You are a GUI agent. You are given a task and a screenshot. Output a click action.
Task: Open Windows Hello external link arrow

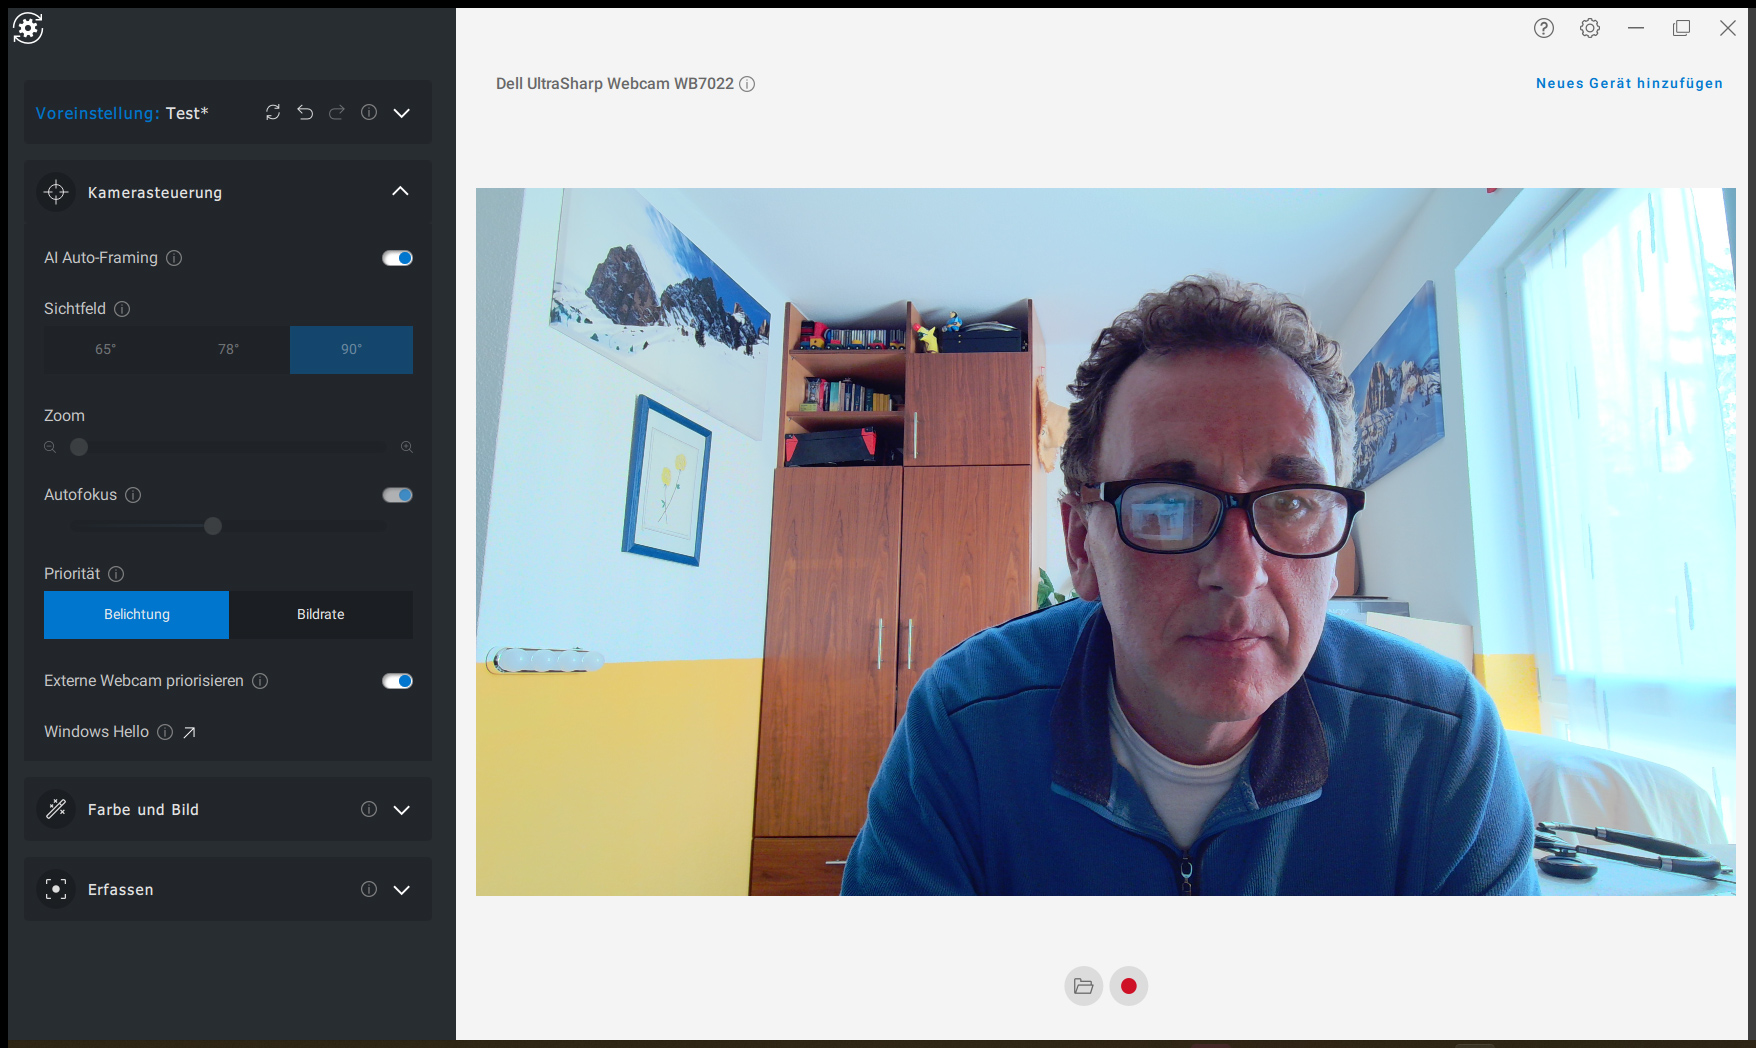[x=189, y=733]
